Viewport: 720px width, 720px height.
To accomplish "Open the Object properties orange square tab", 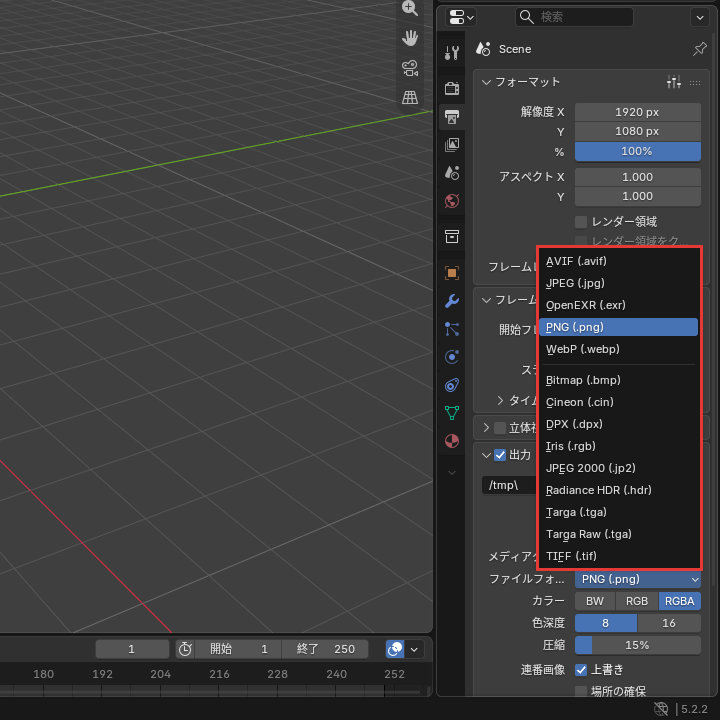I will (x=452, y=273).
